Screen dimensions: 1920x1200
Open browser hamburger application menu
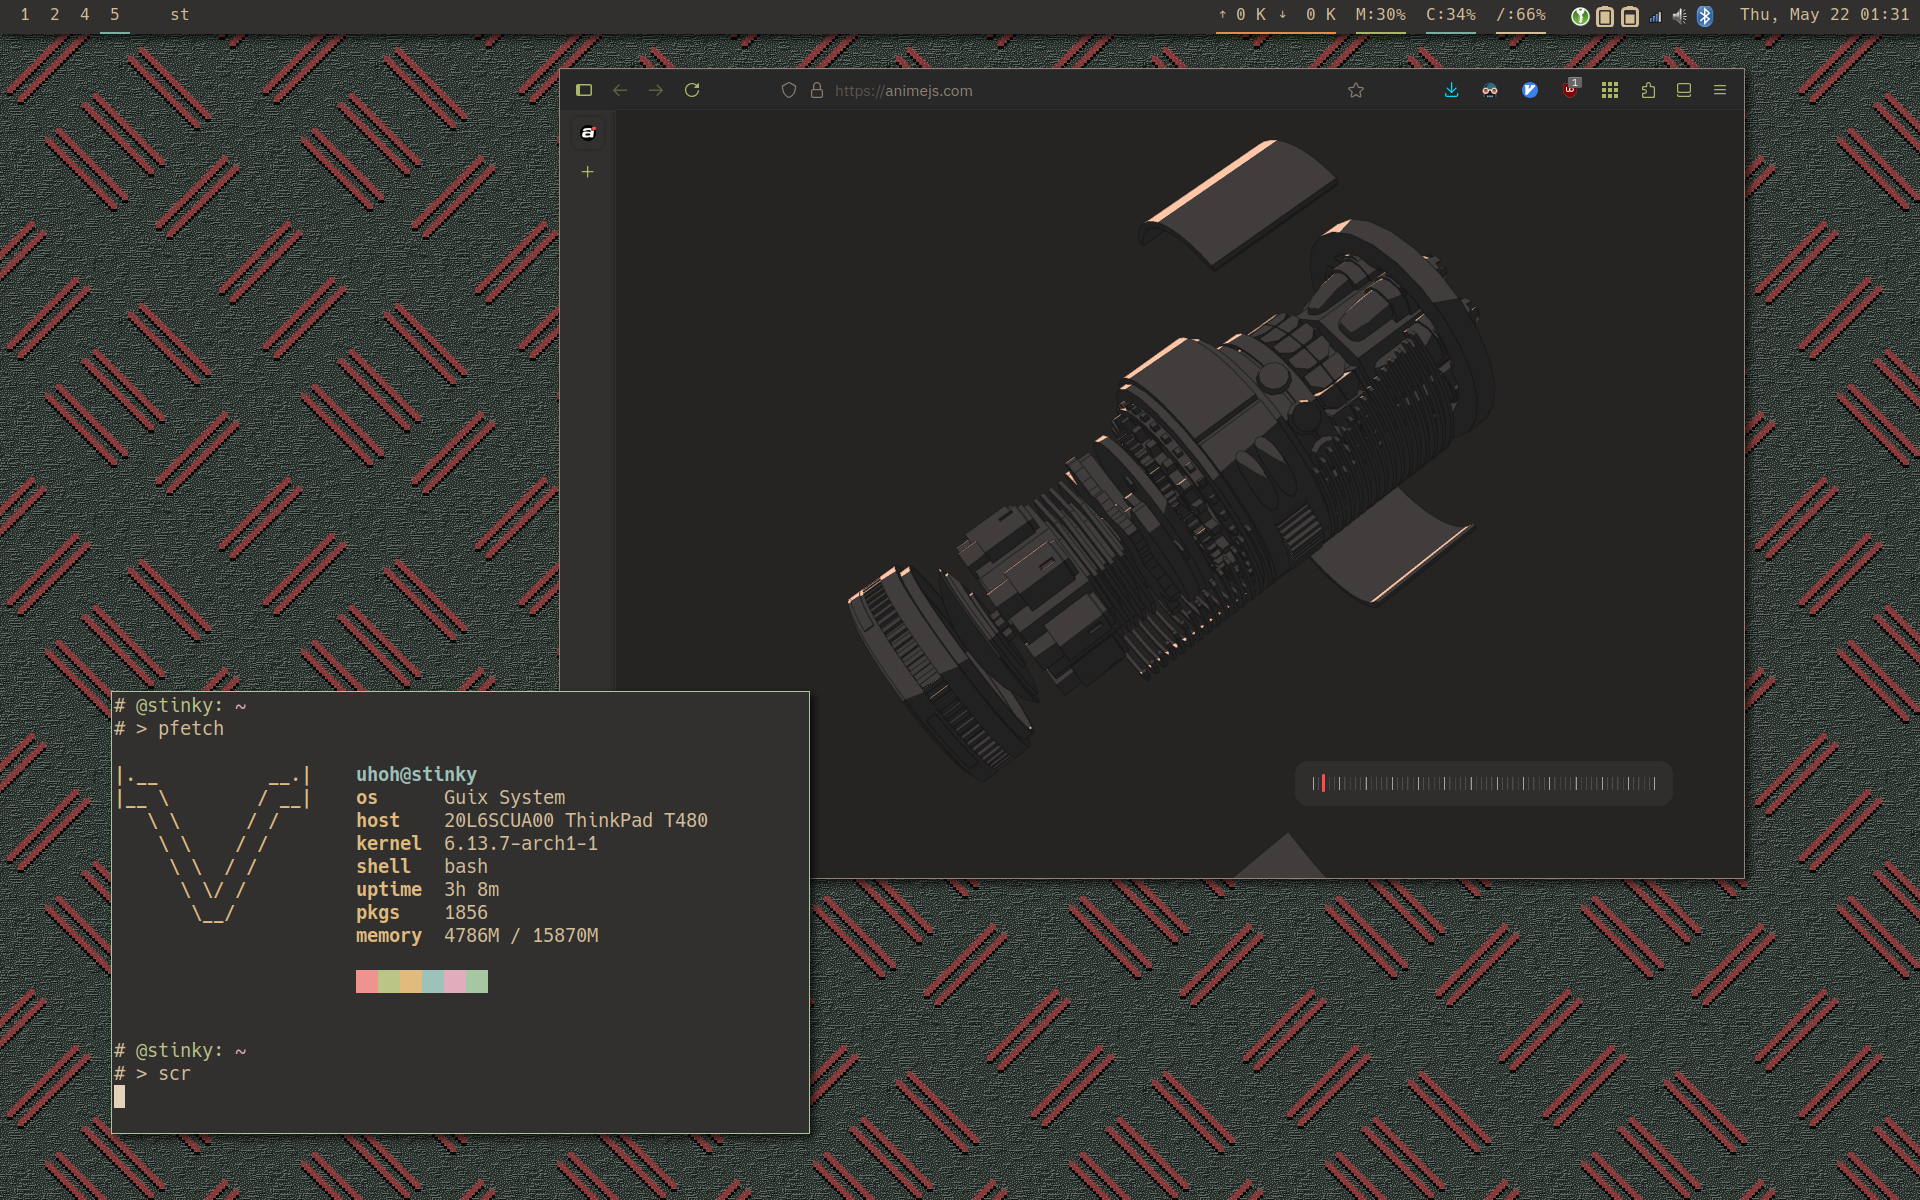[1720, 90]
